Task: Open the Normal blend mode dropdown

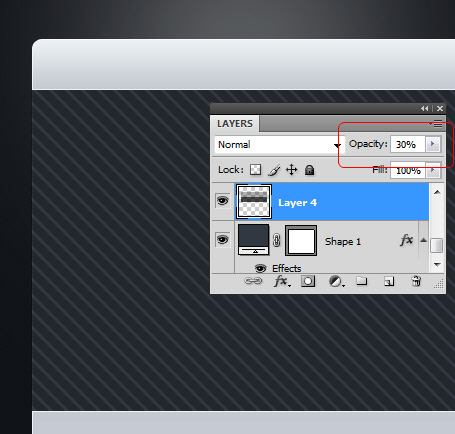Action: pyautogui.click(x=279, y=144)
